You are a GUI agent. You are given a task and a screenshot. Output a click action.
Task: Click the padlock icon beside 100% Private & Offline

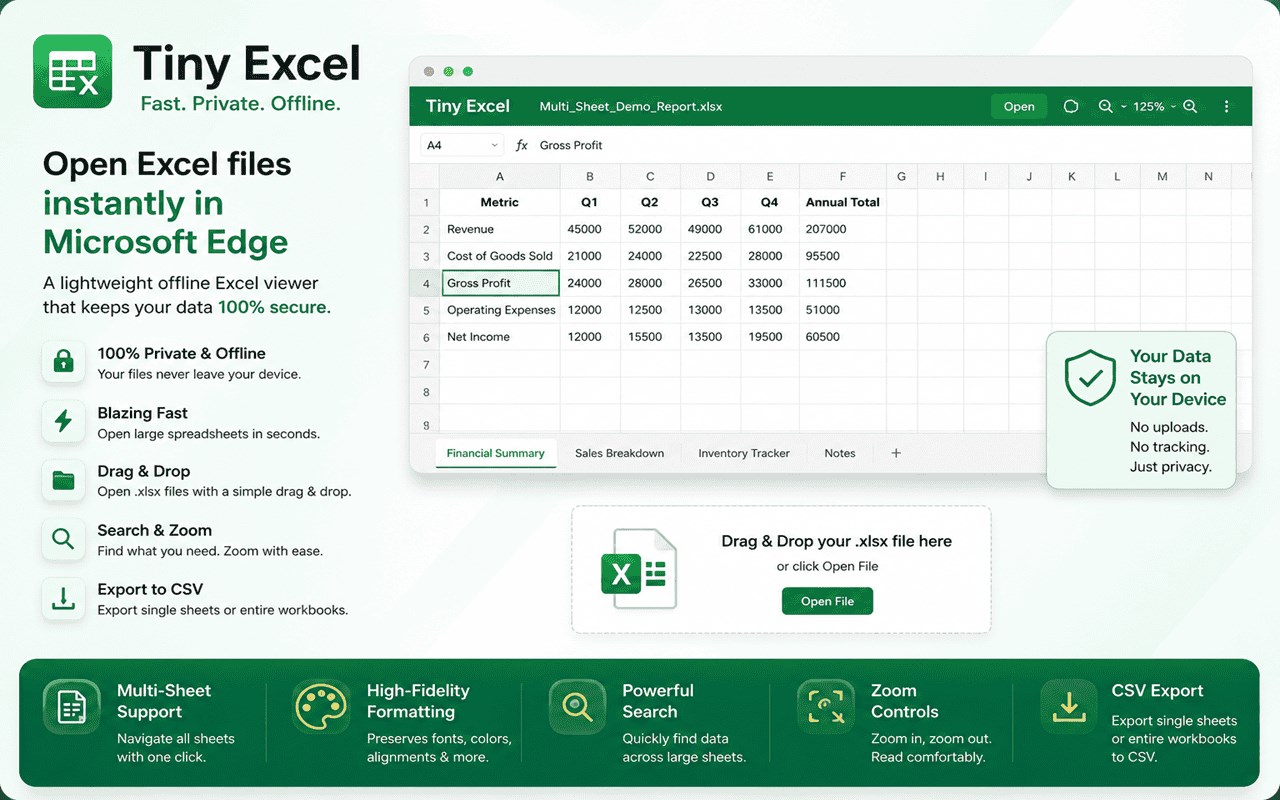pyautogui.click(x=63, y=361)
